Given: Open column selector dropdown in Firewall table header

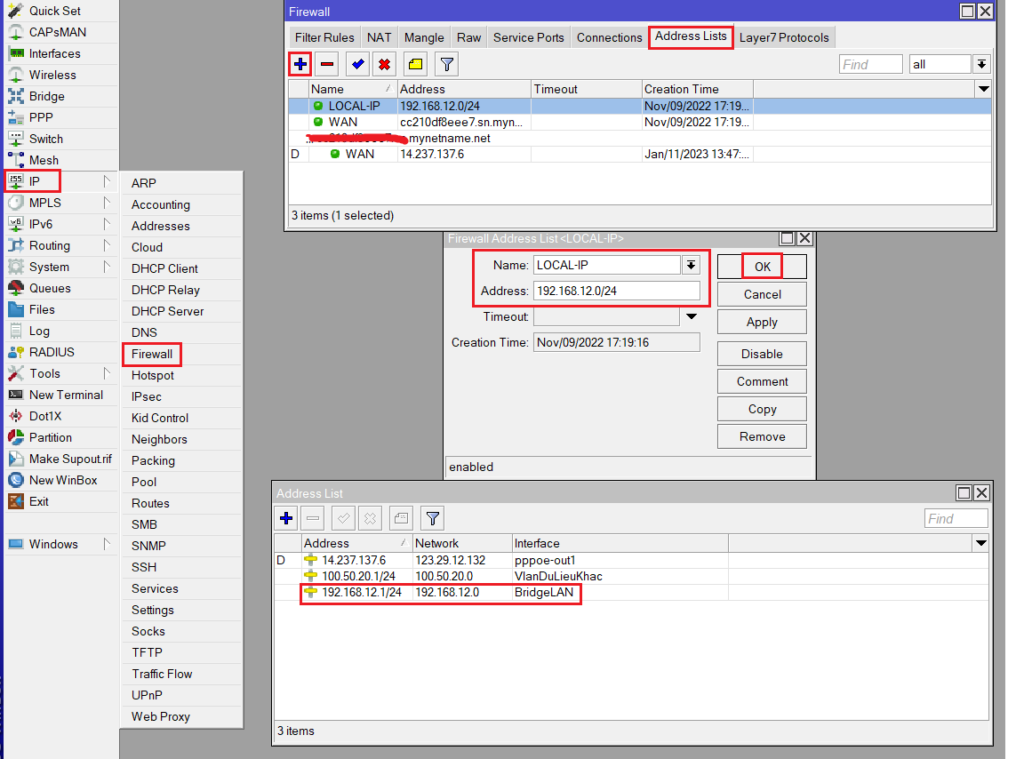Looking at the screenshot, I should point(982,89).
